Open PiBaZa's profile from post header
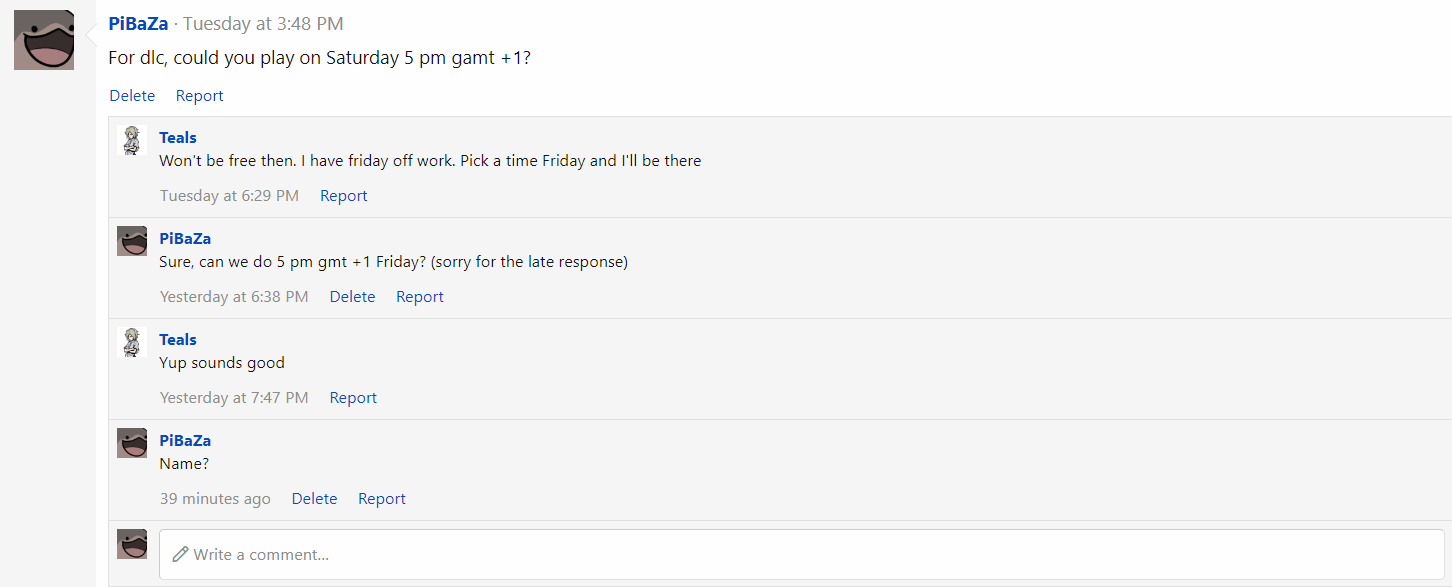 (x=138, y=24)
